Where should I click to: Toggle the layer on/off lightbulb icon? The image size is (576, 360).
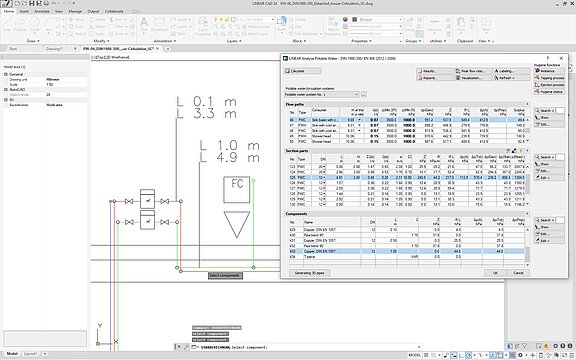click(x=216, y=19)
